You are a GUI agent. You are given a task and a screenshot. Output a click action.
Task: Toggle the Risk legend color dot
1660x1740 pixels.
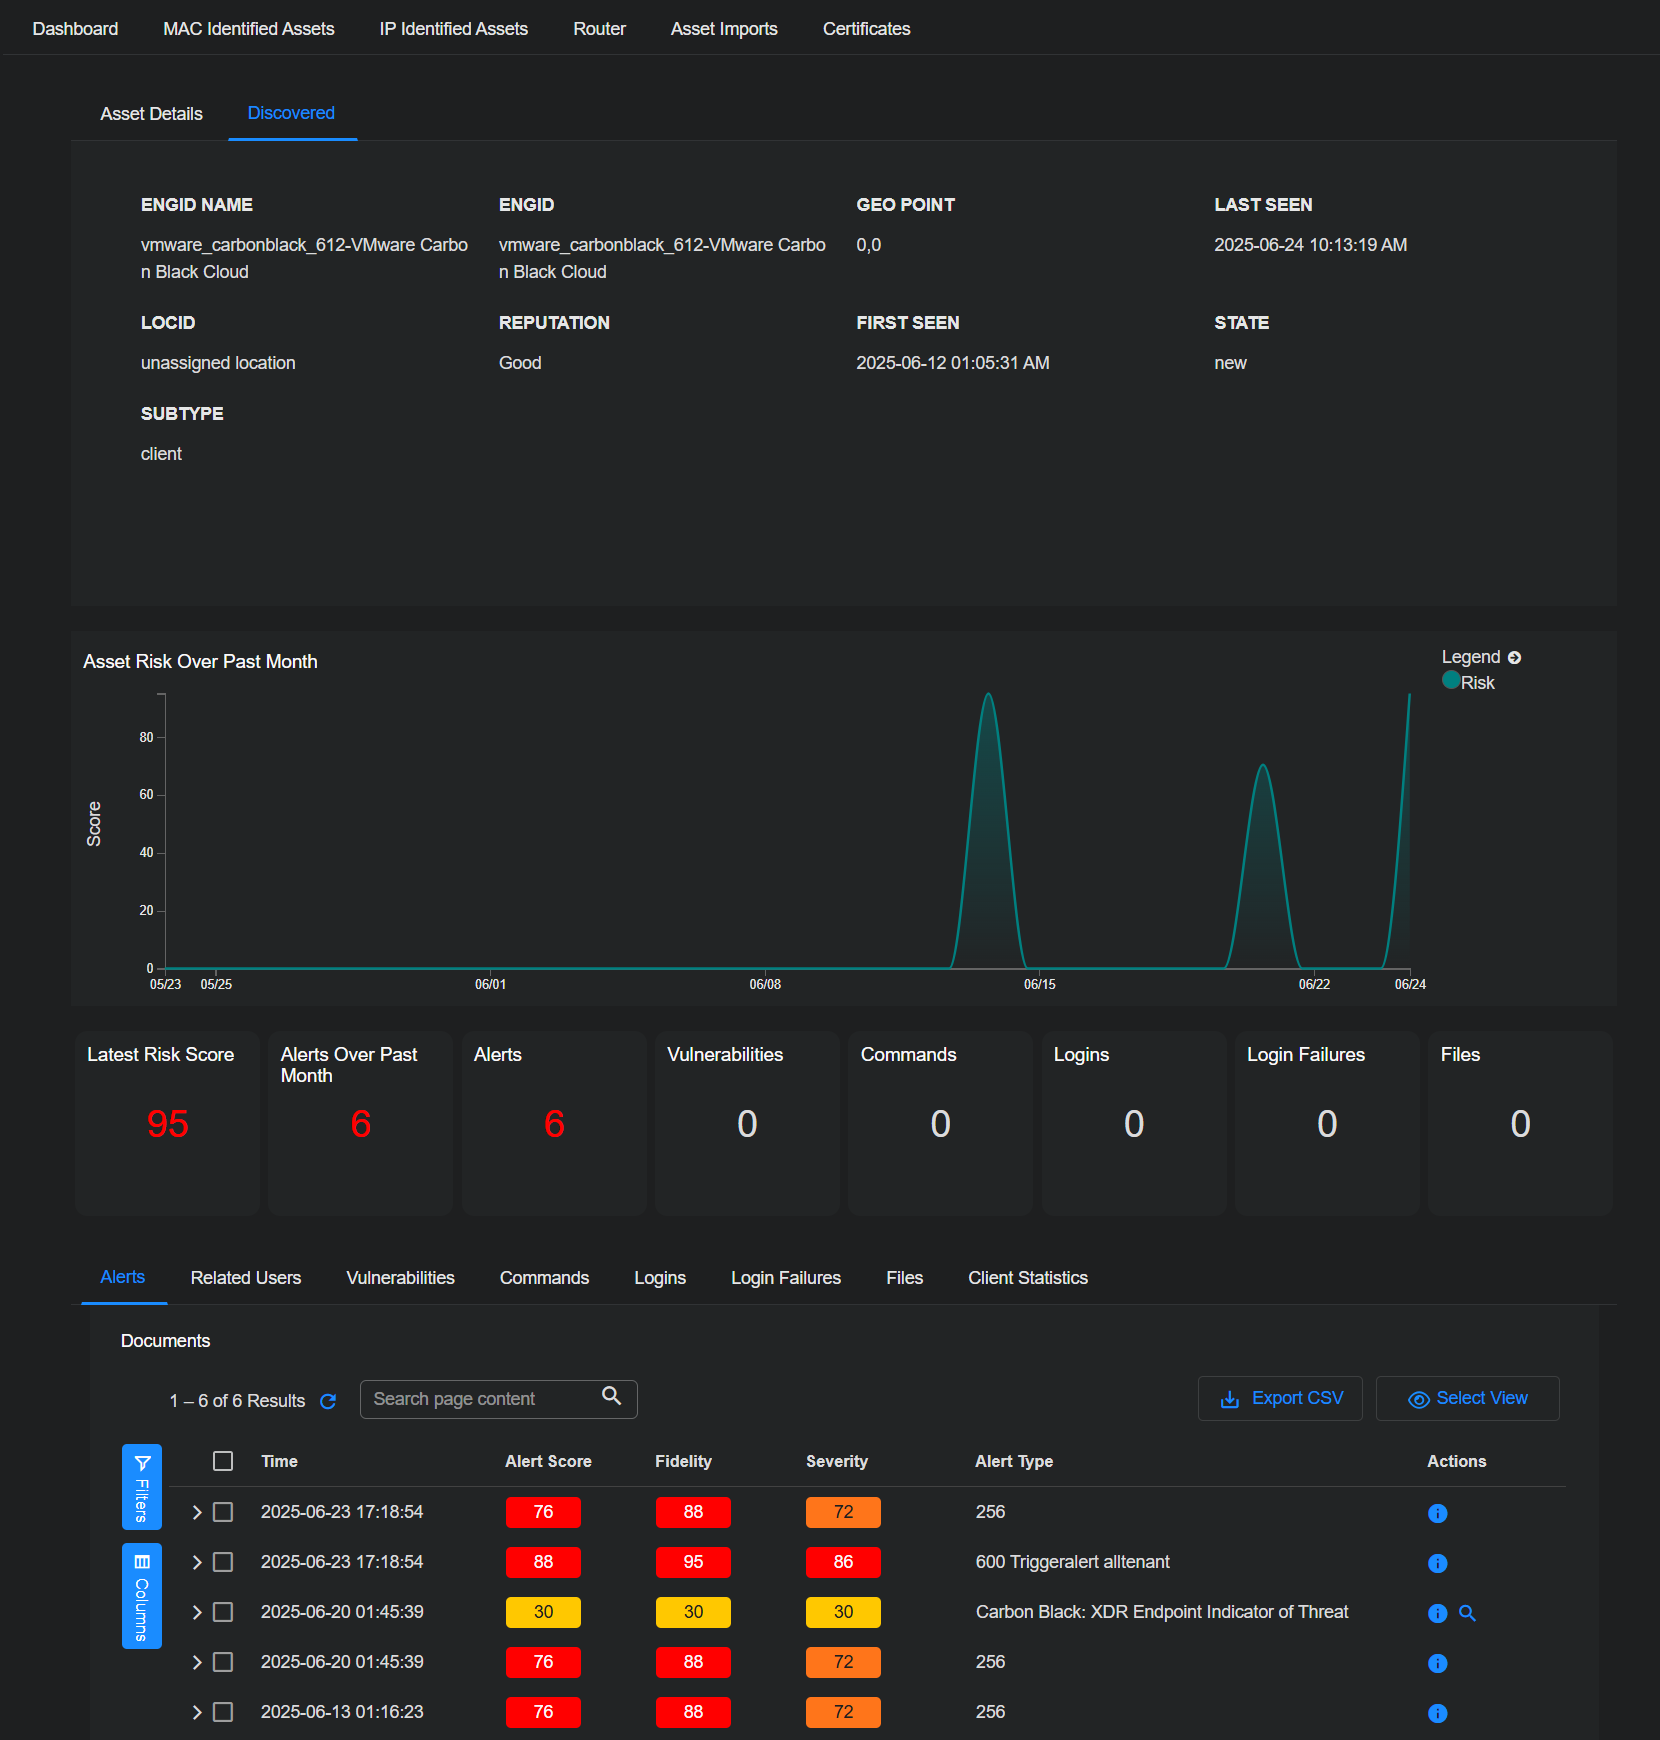click(1451, 680)
